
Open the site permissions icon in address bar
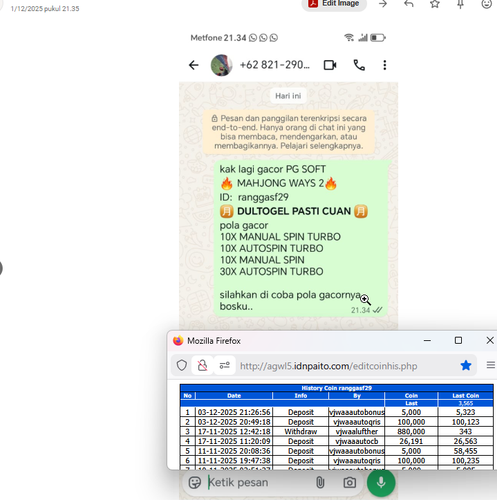coord(225,365)
